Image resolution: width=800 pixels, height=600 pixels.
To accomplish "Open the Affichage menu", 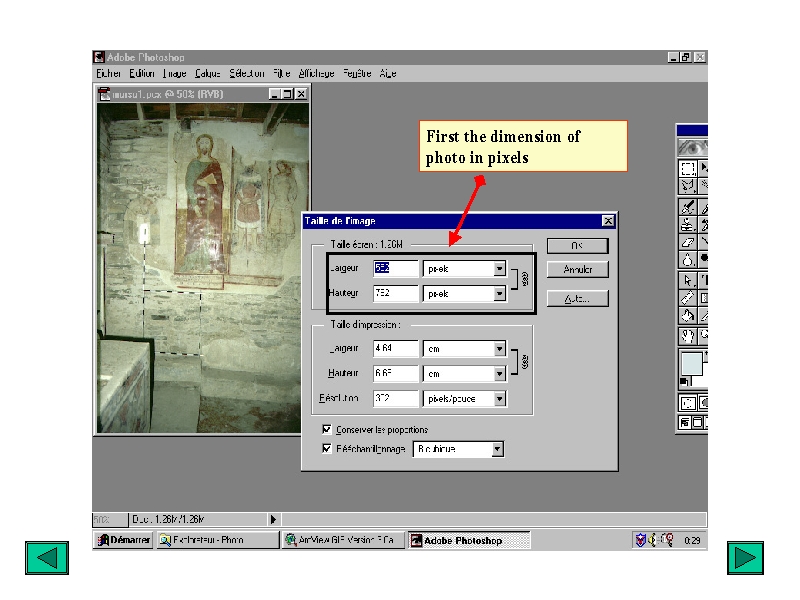I will click(316, 73).
